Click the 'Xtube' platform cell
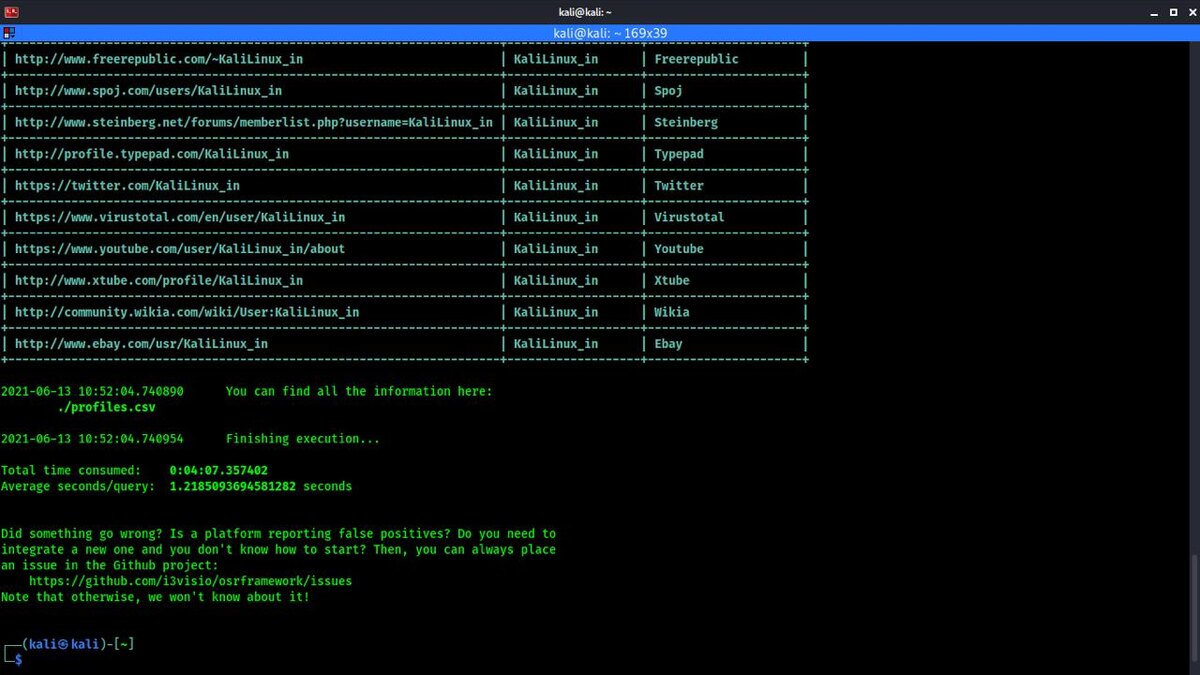Image resolution: width=1200 pixels, height=675 pixels. pos(672,281)
